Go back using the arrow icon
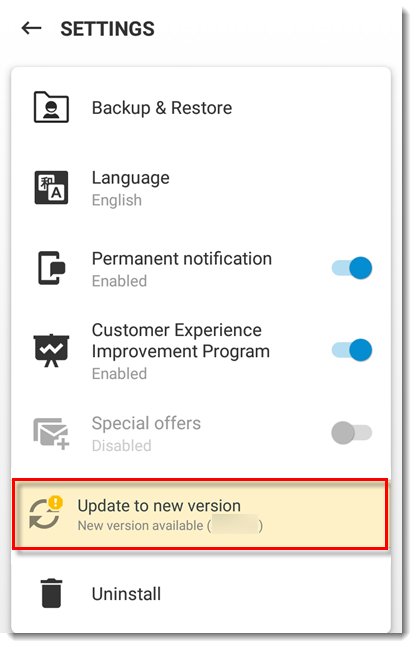The image size is (417, 648). 31,29
